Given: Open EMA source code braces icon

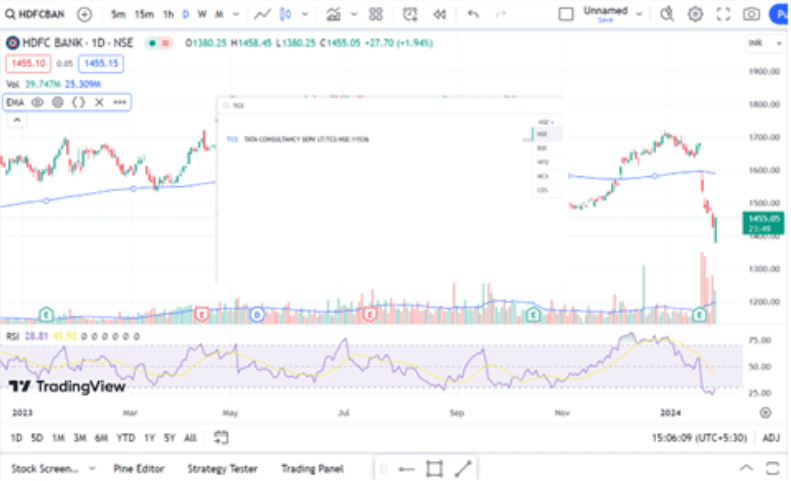Looking at the screenshot, I should (x=78, y=102).
